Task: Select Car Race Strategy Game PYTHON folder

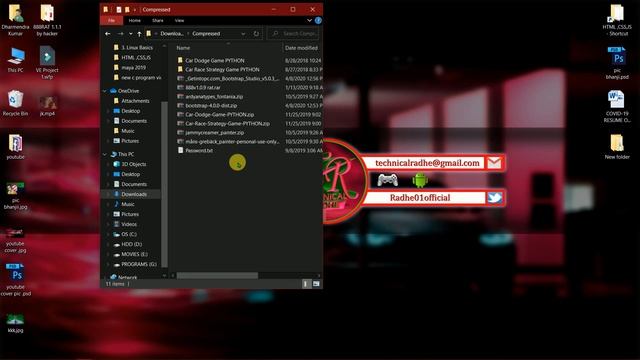Action: (x=222, y=69)
